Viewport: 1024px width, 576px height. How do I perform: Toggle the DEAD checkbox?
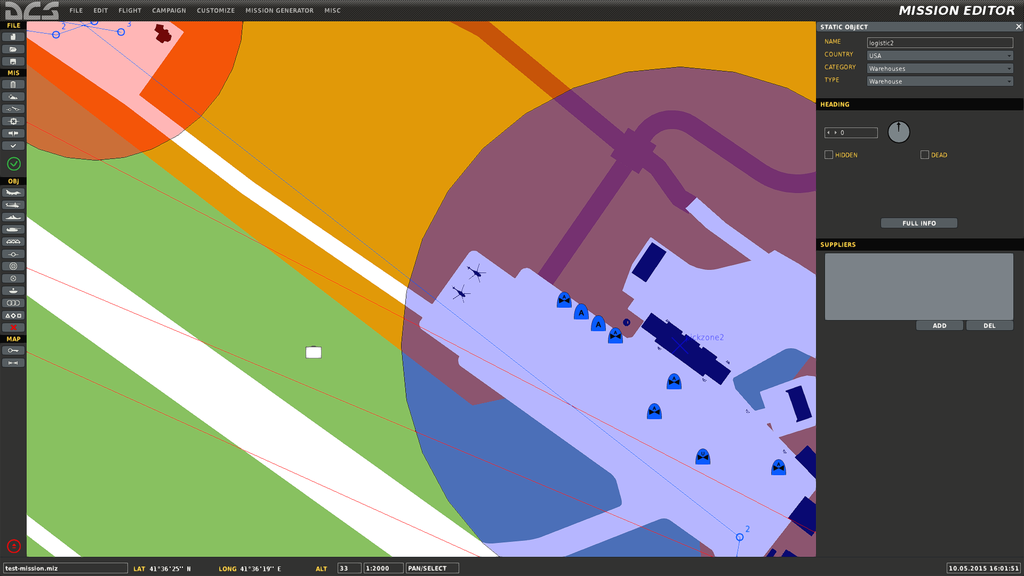(x=925, y=155)
